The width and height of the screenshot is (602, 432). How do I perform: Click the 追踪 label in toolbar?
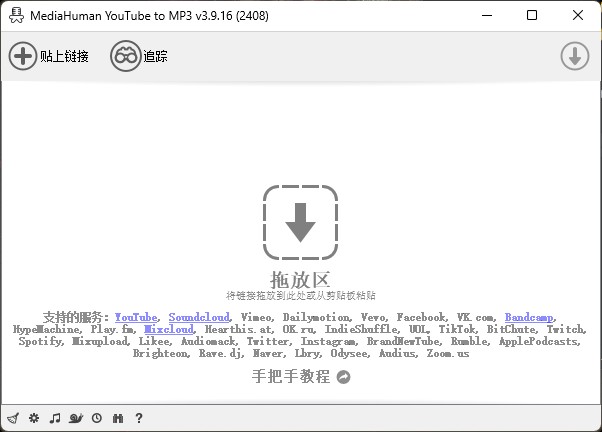(x=155, y=56)
